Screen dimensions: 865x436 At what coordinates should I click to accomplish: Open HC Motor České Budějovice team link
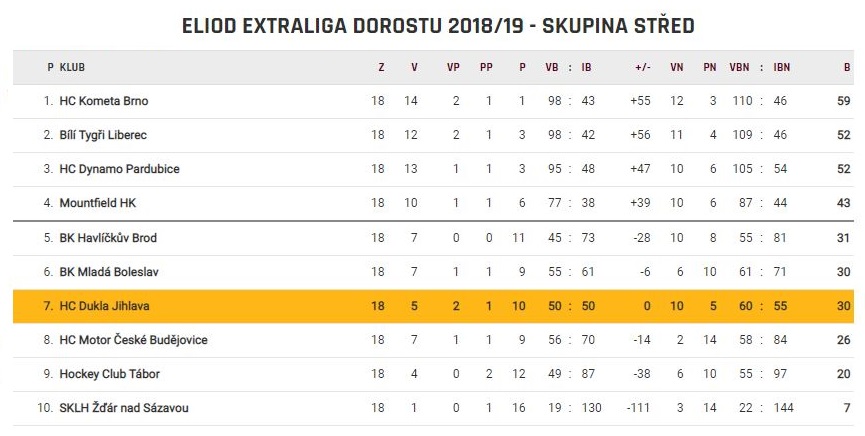click(134, 340)
